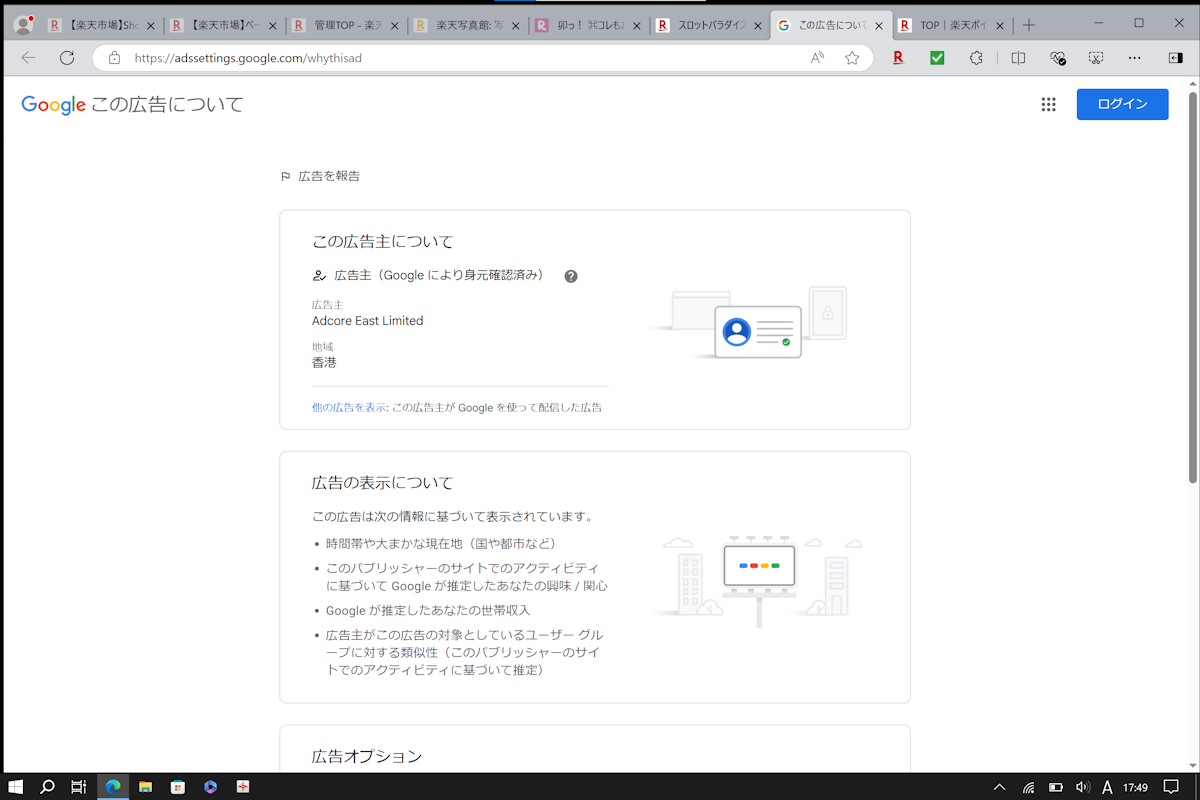Click the ログイン button
This screenshot has height=800, width=1200.
point(1122,104)
